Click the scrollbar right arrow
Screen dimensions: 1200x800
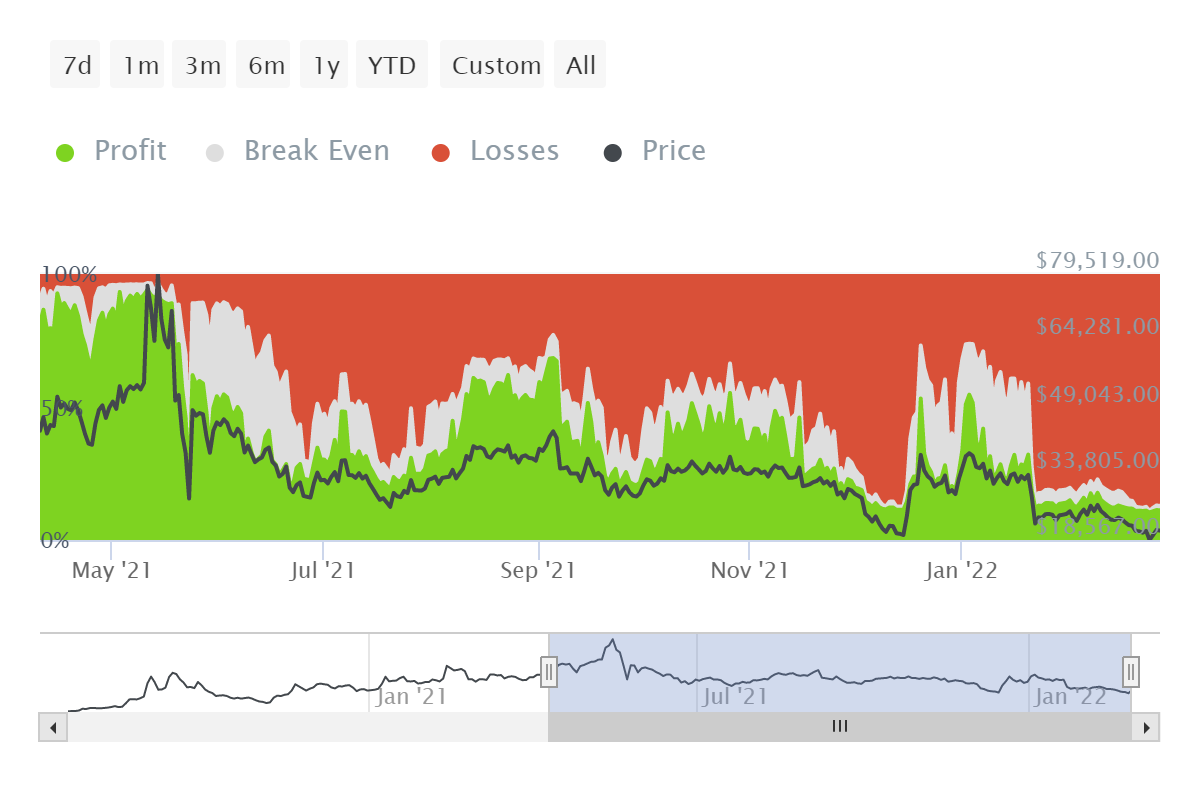[1146, 727]
